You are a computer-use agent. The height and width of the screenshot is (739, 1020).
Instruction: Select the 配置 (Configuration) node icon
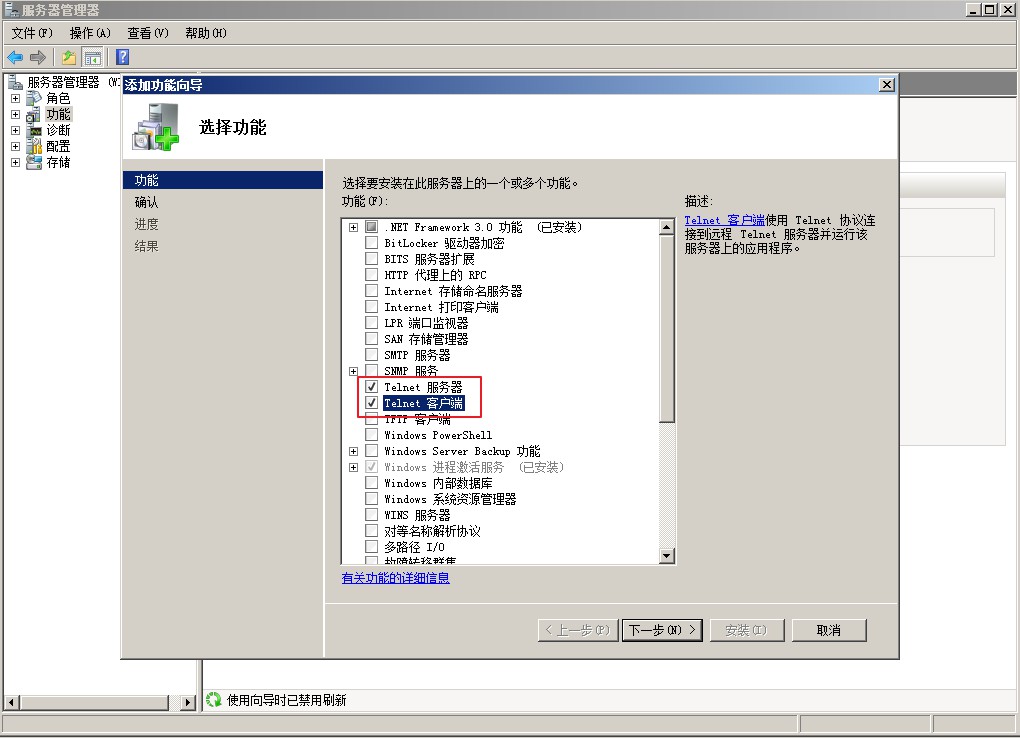tap(34, 146)
